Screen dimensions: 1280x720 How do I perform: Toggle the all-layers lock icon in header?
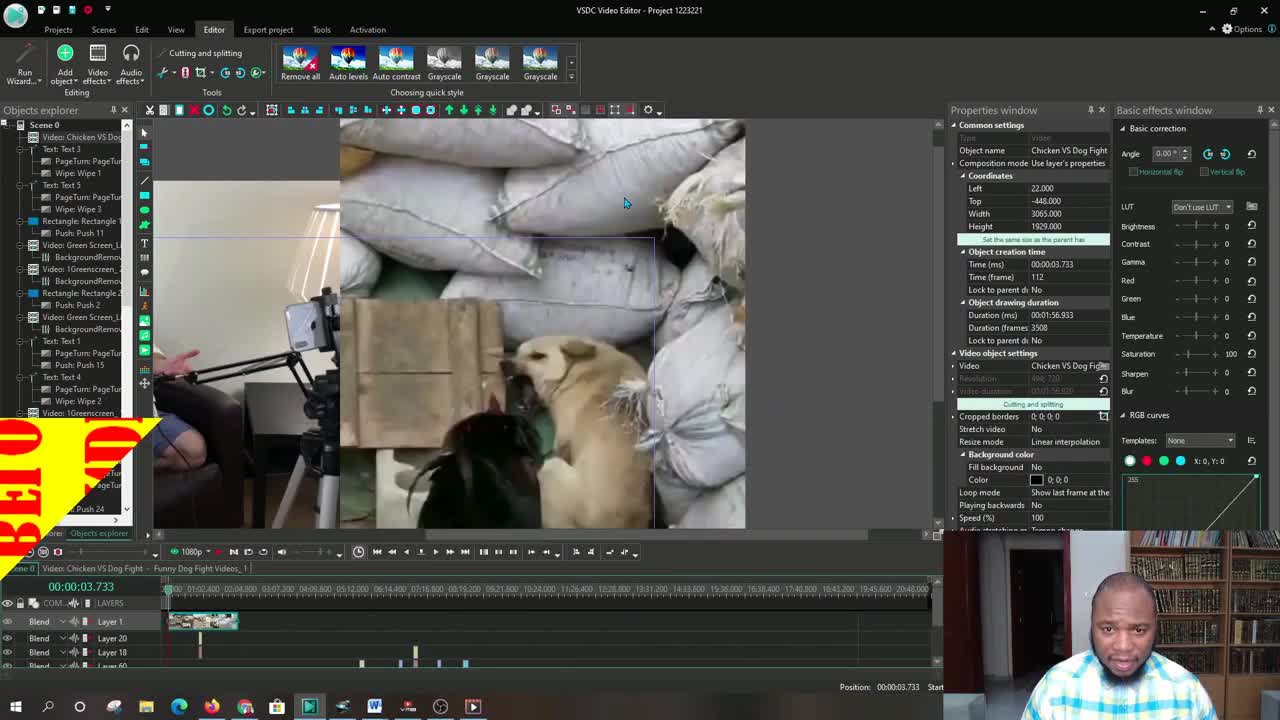(x=20, y=603)
